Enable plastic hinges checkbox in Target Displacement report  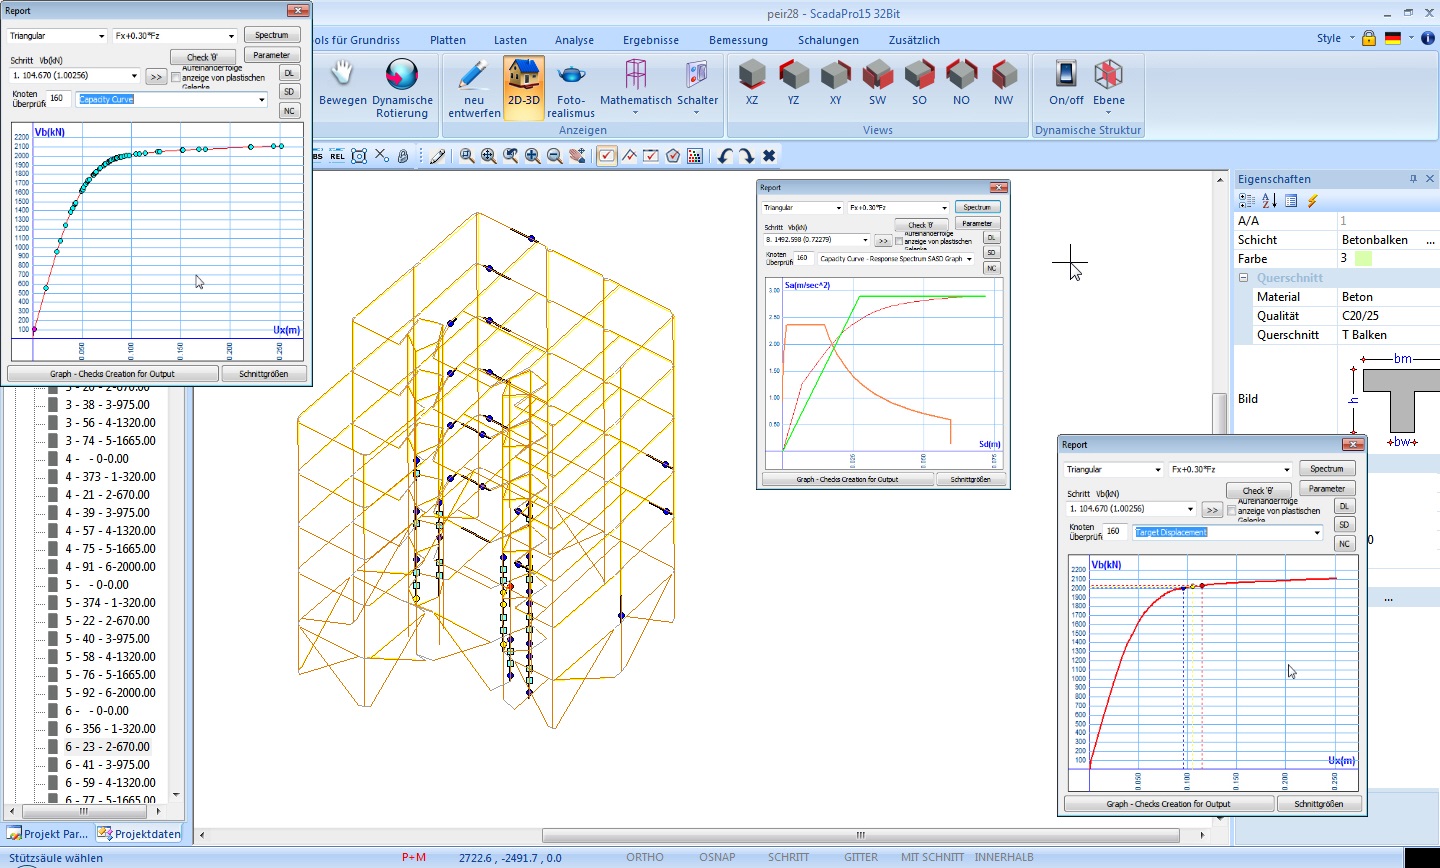(x=1232, y=510)
